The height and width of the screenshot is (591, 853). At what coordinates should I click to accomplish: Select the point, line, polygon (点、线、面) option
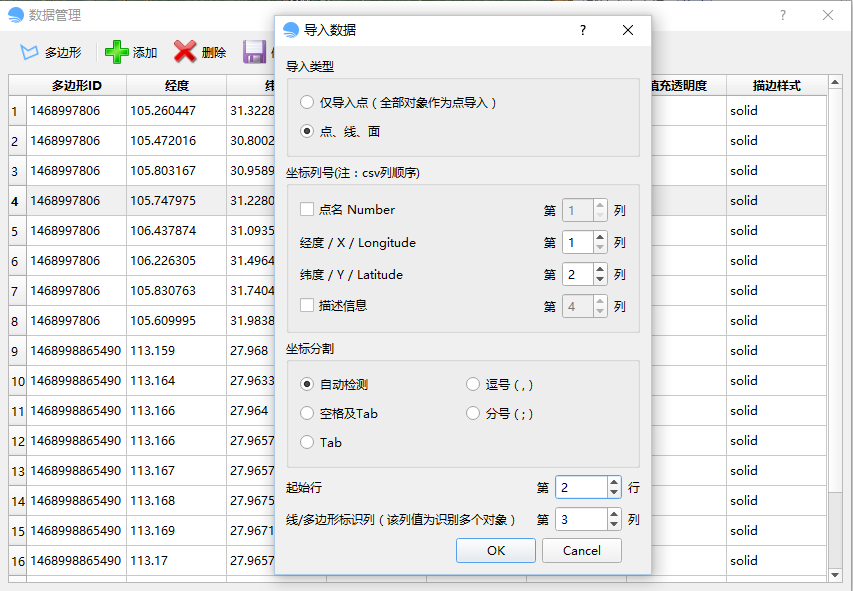point(307,131)
